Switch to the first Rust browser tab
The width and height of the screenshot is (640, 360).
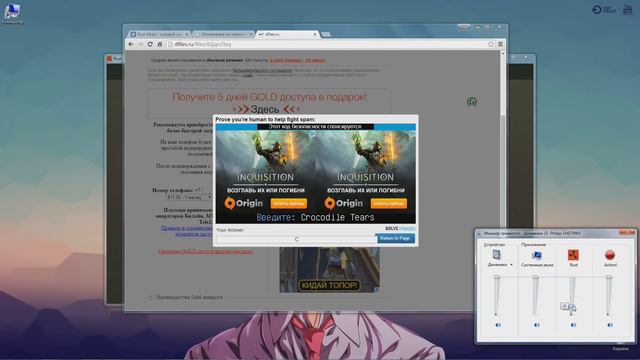pos(159,34)
